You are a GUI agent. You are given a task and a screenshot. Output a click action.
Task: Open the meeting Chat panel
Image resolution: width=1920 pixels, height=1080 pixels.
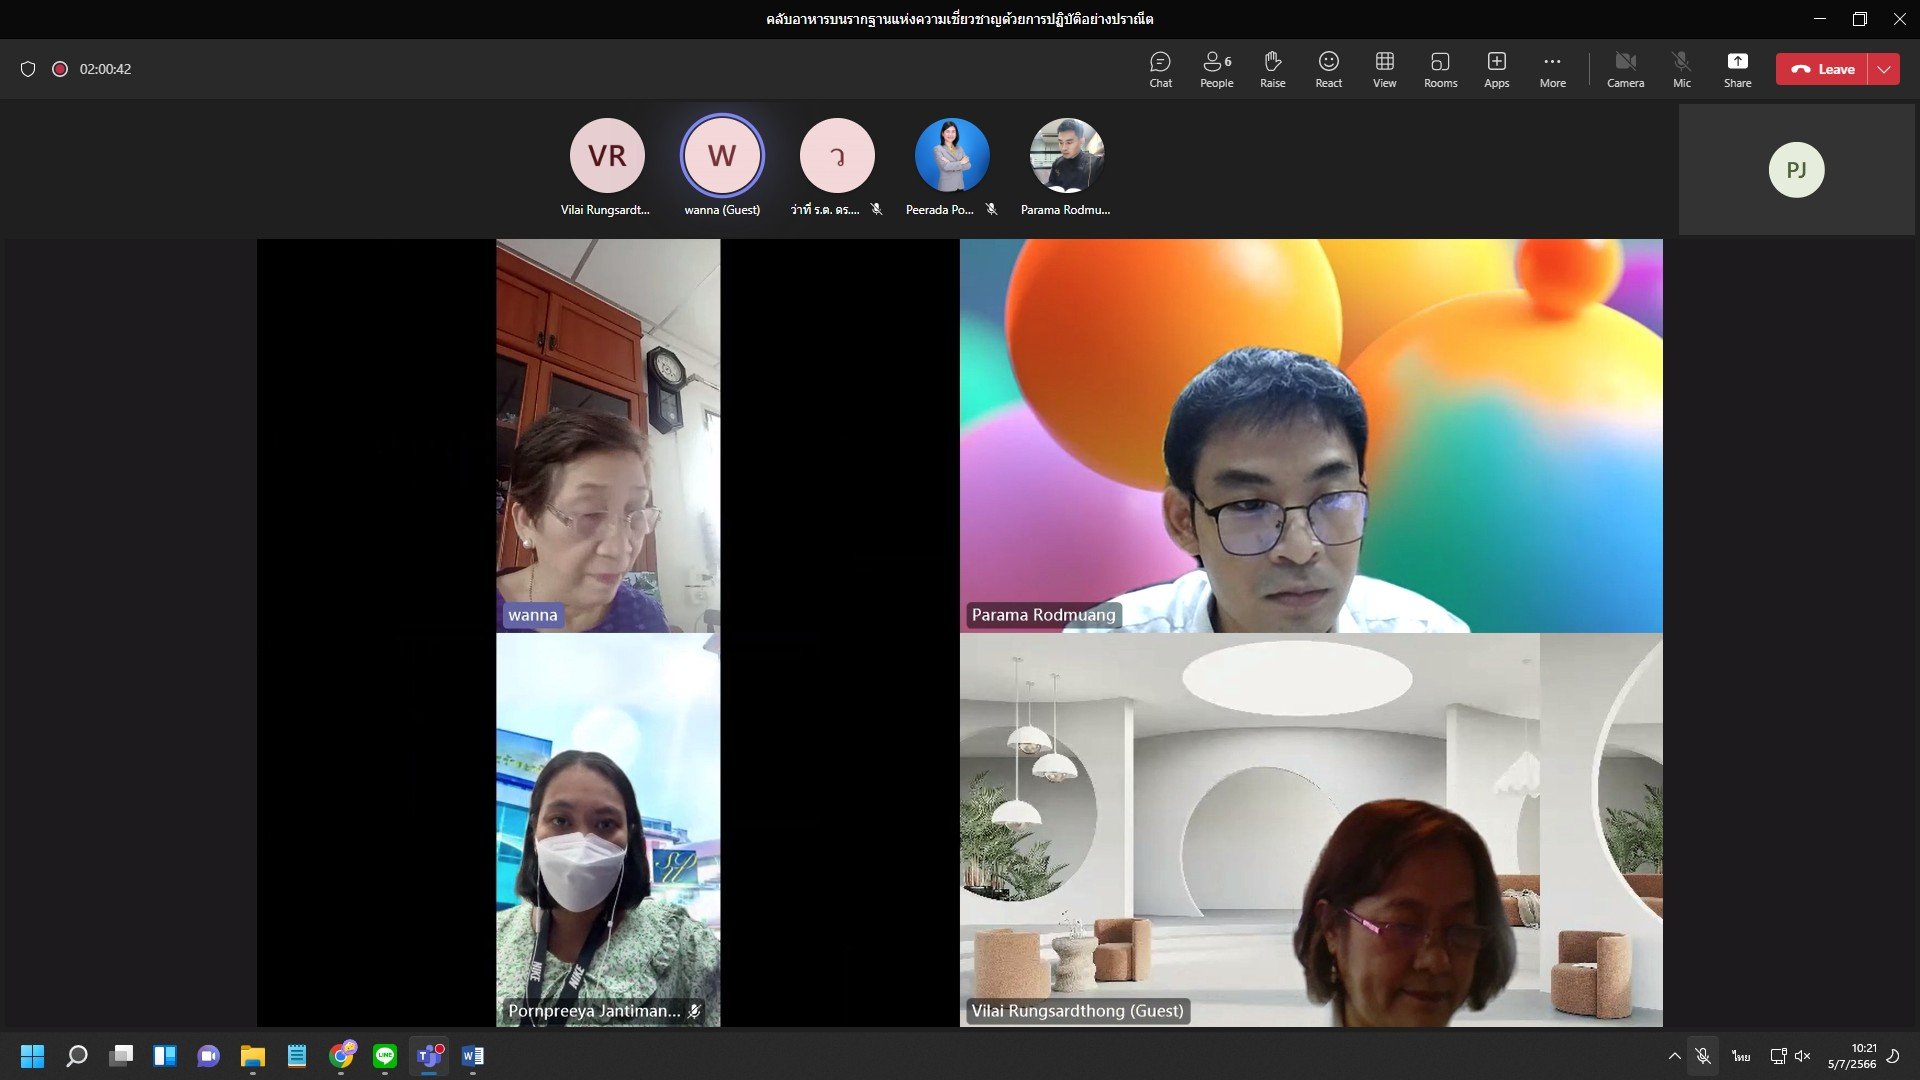click(1160, 69)
